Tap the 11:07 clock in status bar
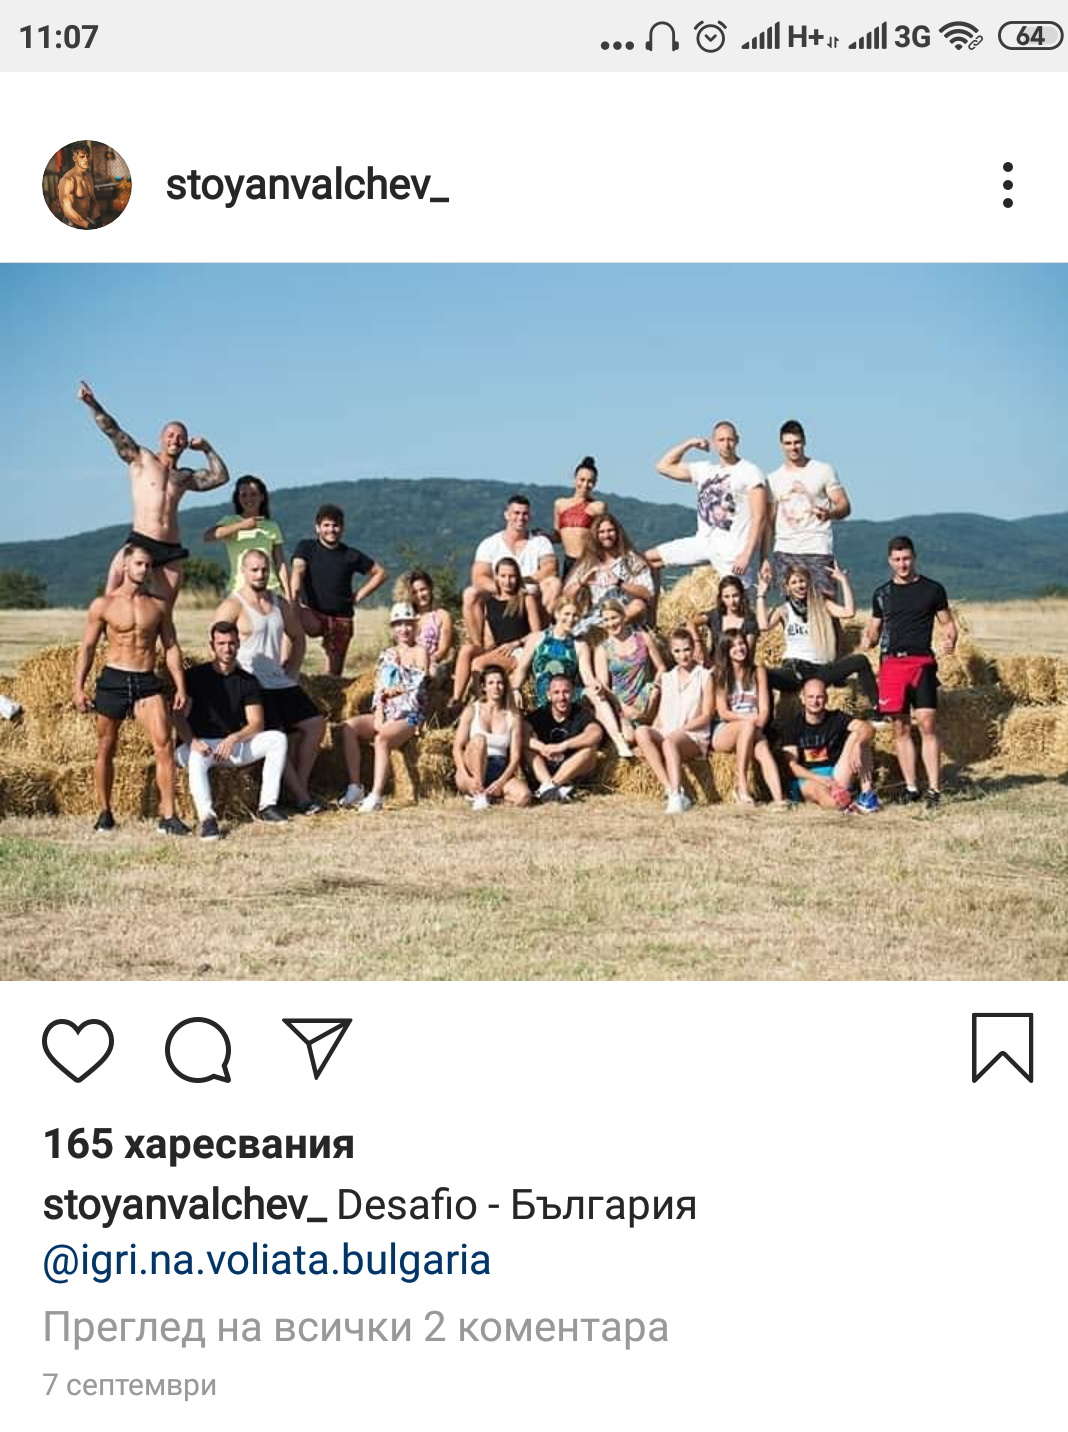This screenshot has width=1068, height=1432. [59, 37]
